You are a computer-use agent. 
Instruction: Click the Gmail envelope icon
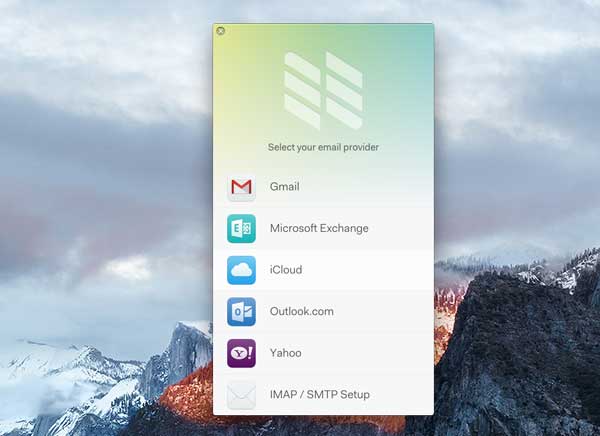(x=241, y=187)
